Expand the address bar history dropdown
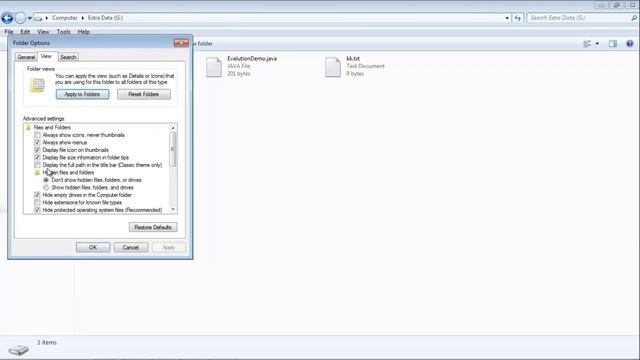Screen dimensions: 640x360 [507, 18]
